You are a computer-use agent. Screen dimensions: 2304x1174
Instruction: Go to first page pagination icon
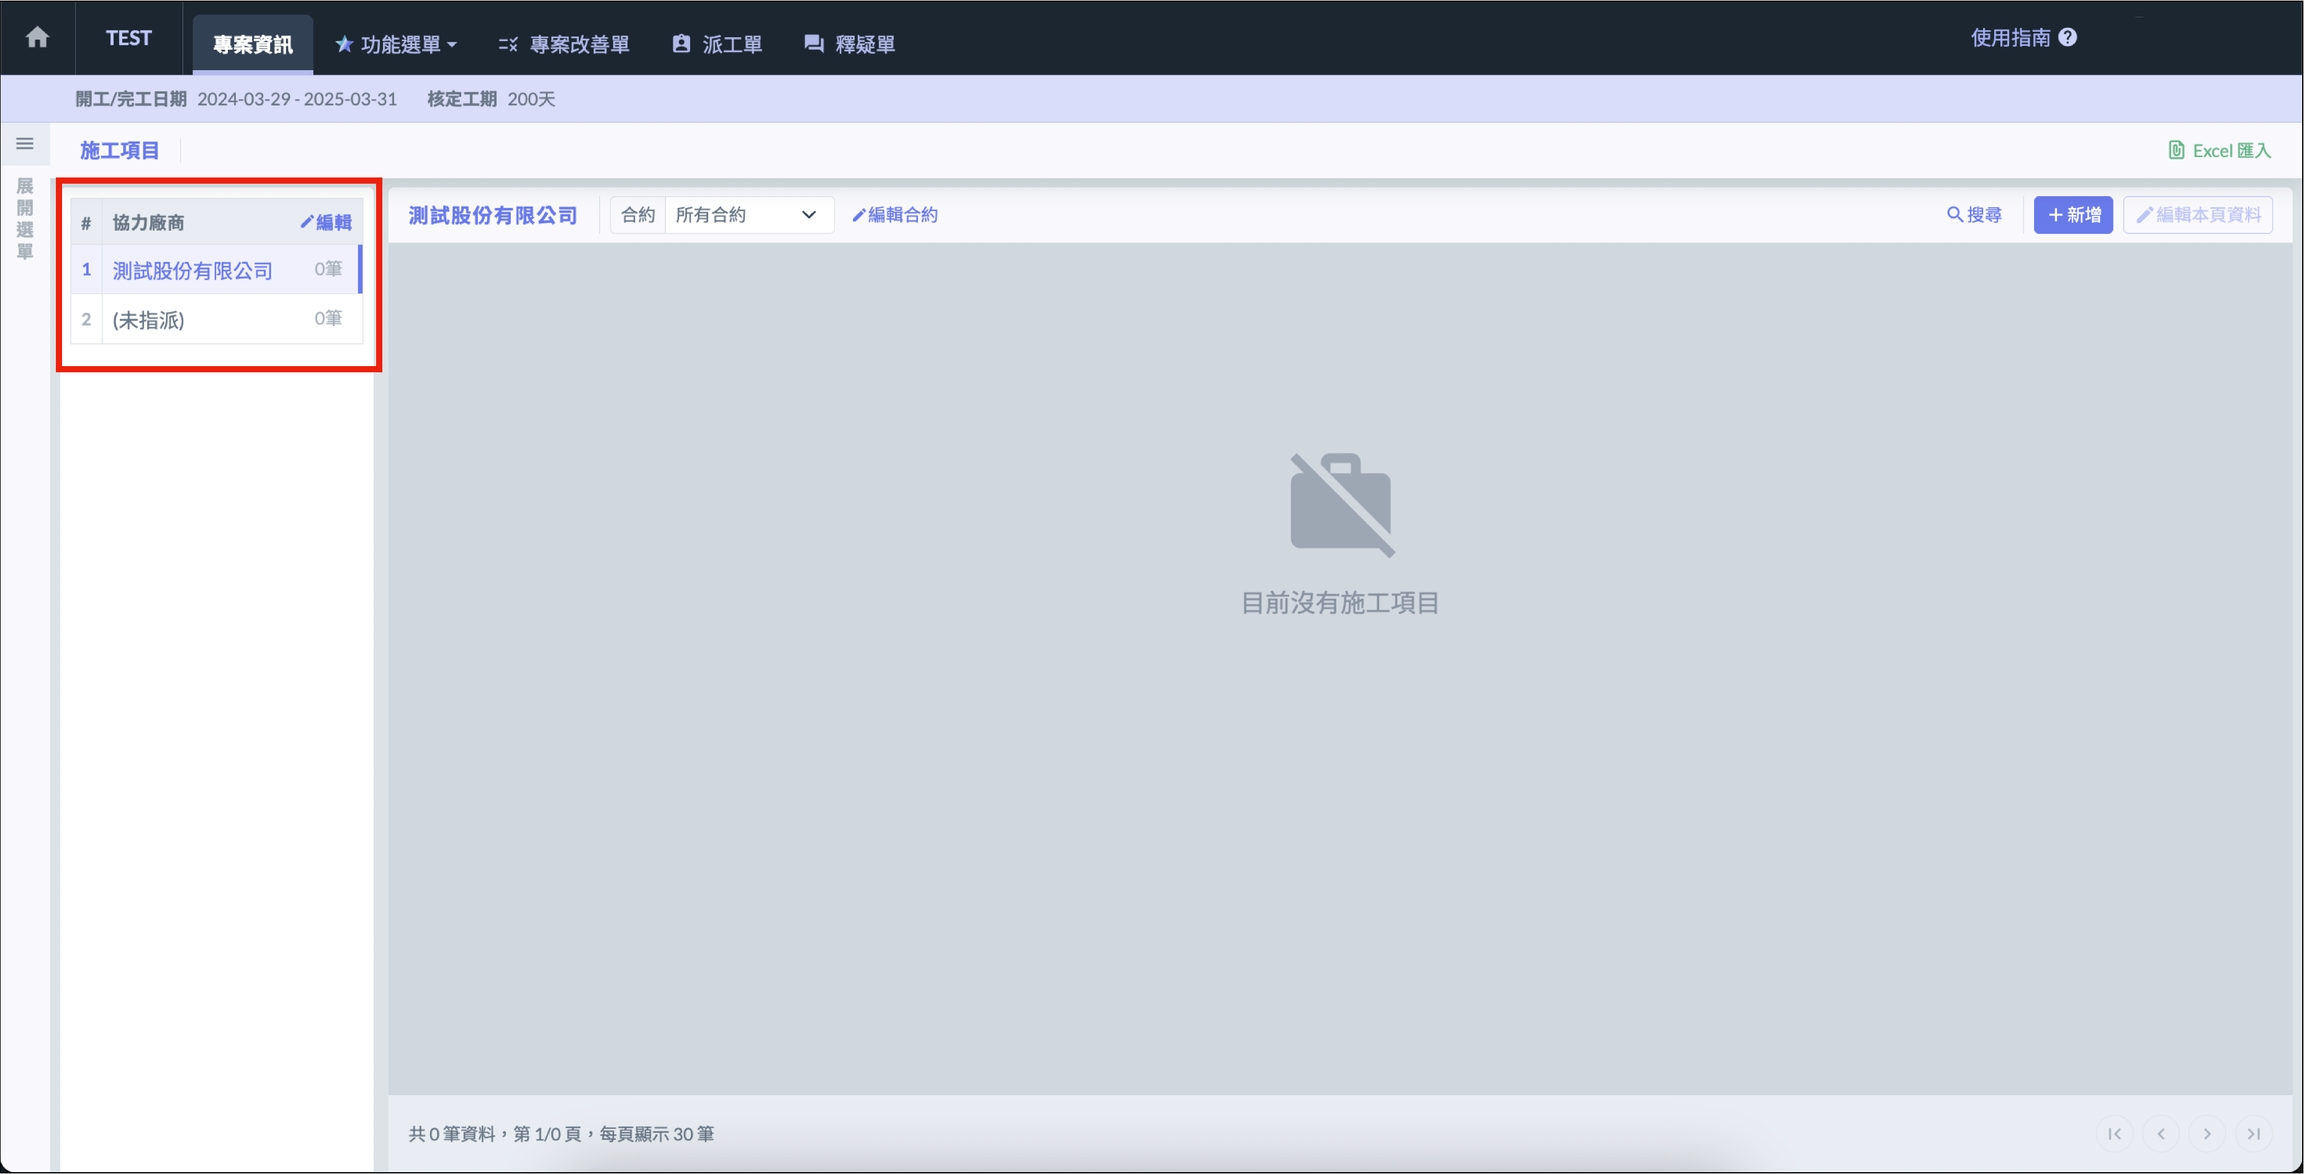pos(2114,1133)
